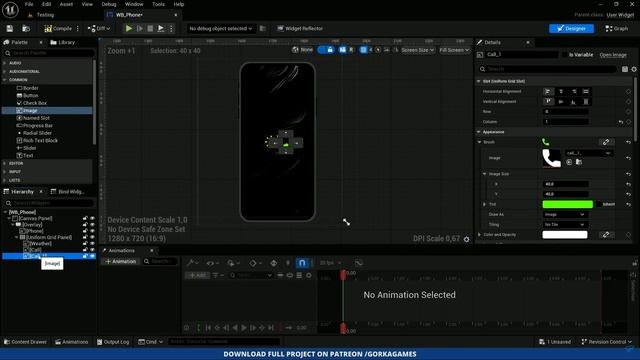Click the Designer mode button
The height and width of the screenshot is (360, 640).
(x=571, y=29)
